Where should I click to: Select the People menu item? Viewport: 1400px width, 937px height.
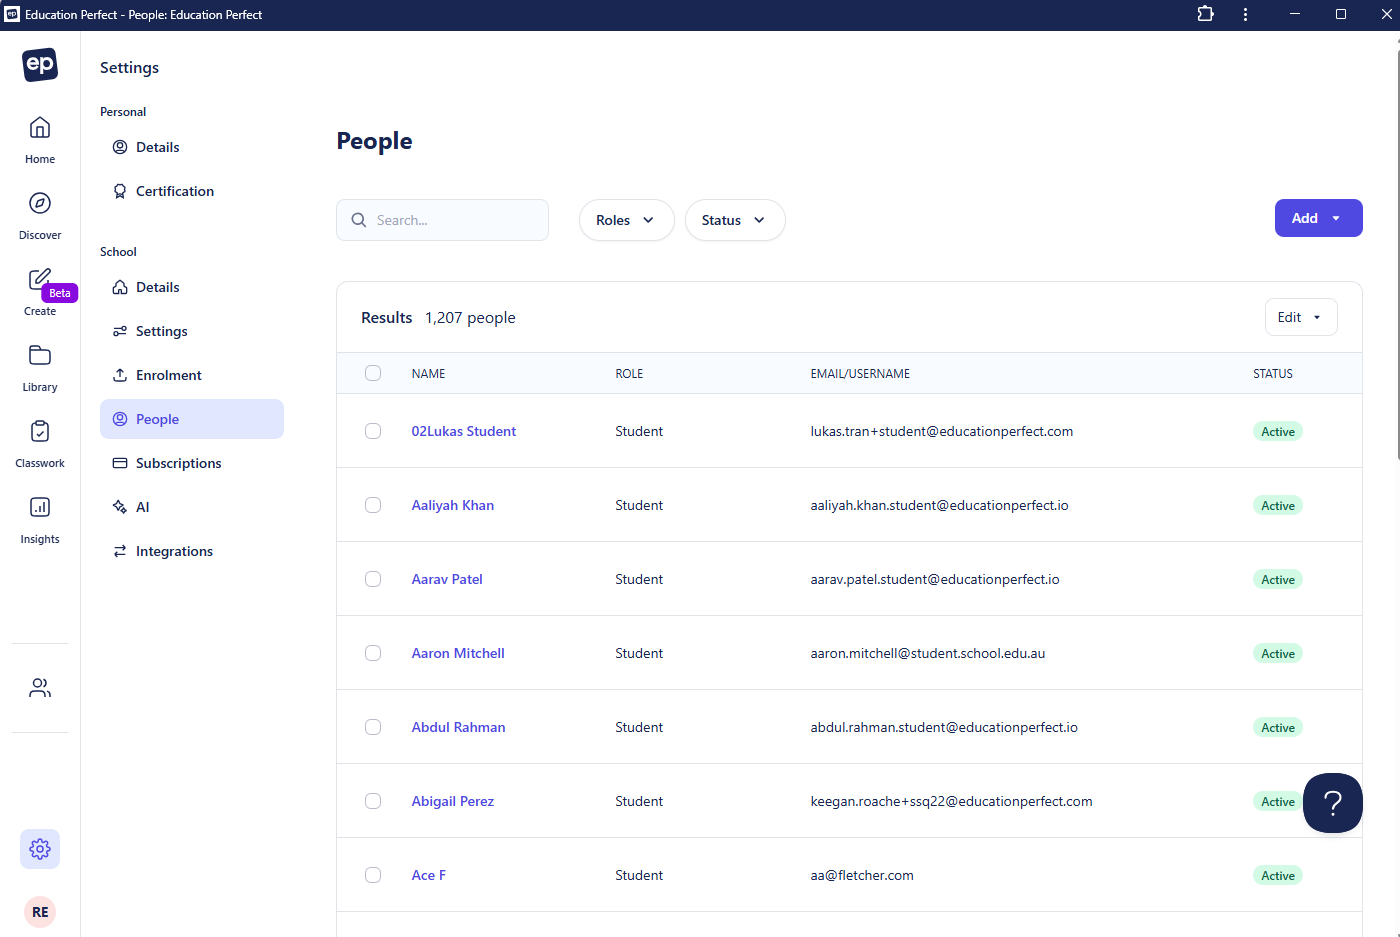point(192,419)
